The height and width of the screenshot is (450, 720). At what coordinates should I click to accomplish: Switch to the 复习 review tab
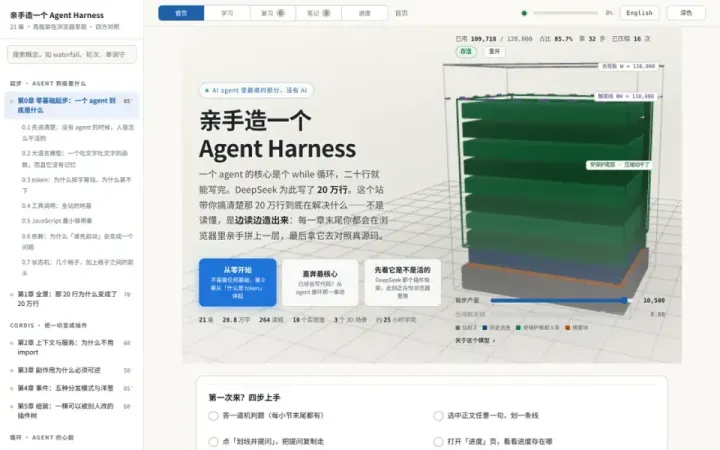pos(273,13)
